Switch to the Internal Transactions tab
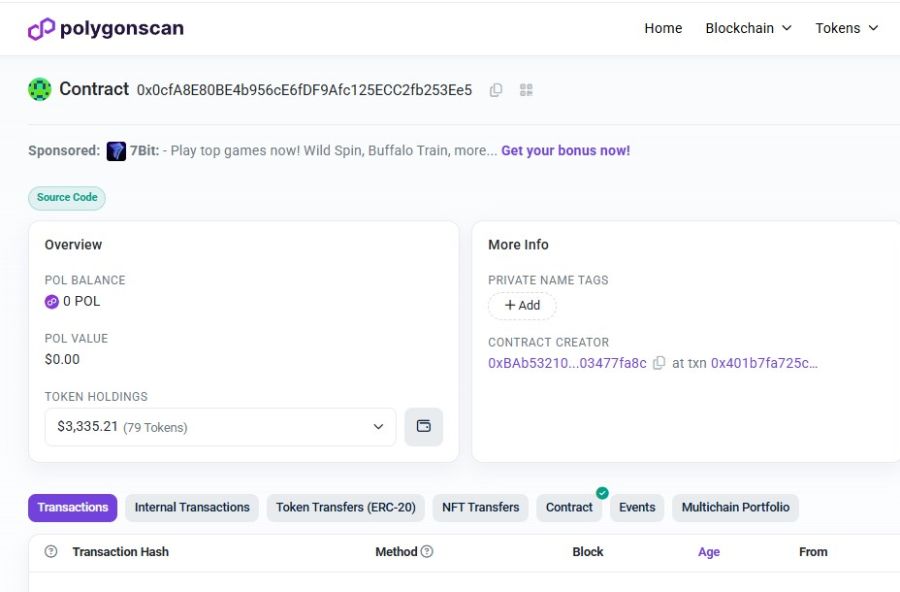Viewport: 900px width, 592px height. [x=192, y=508]
